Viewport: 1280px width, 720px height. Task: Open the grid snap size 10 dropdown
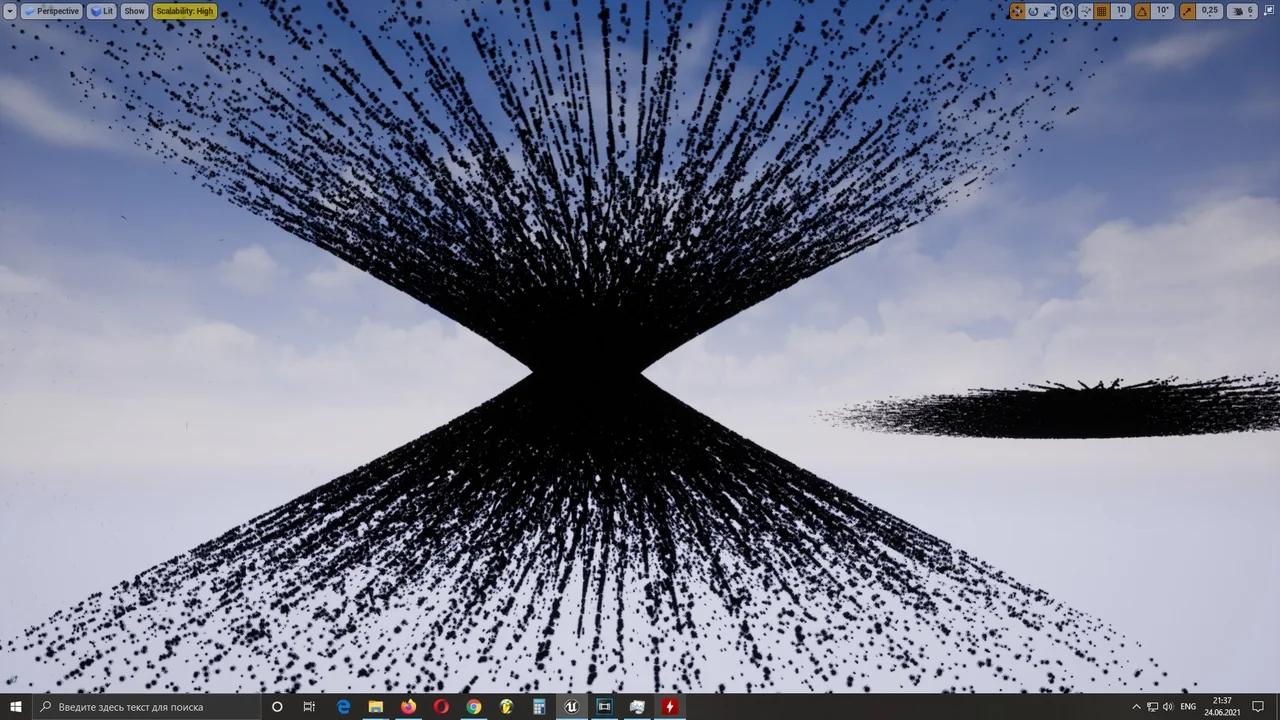pyautogui.click(x=1121, y=11)
